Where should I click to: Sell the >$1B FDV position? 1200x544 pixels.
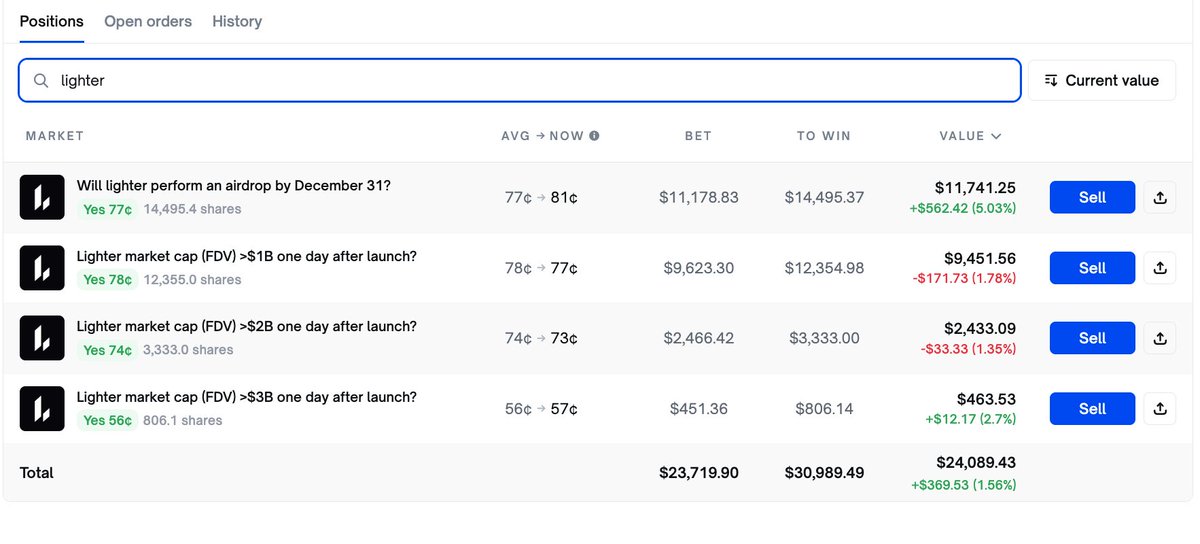[x=1092, y=268]
